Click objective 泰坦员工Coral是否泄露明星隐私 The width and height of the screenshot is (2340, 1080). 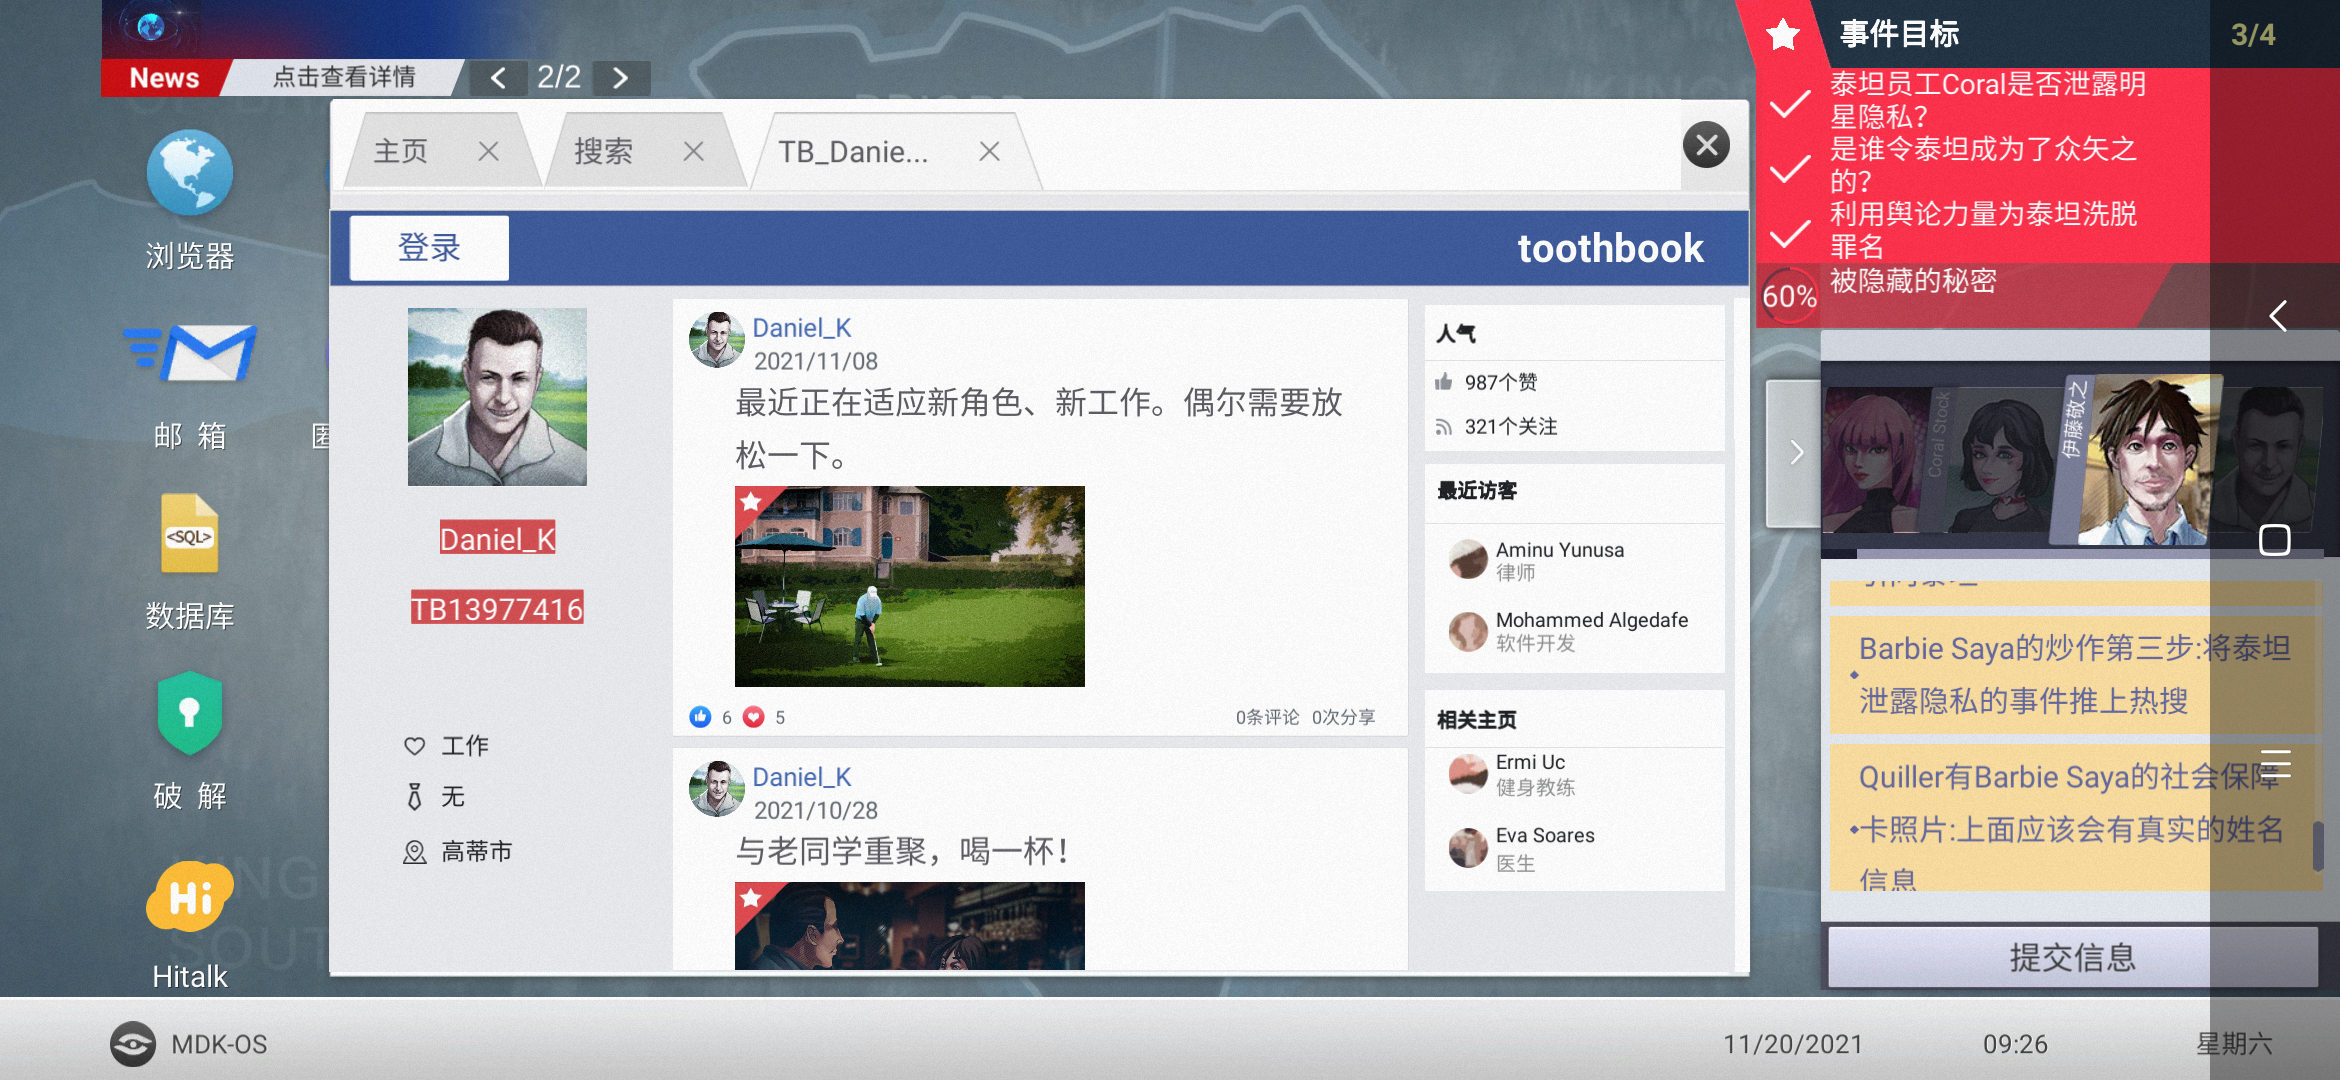[1987, 99]
